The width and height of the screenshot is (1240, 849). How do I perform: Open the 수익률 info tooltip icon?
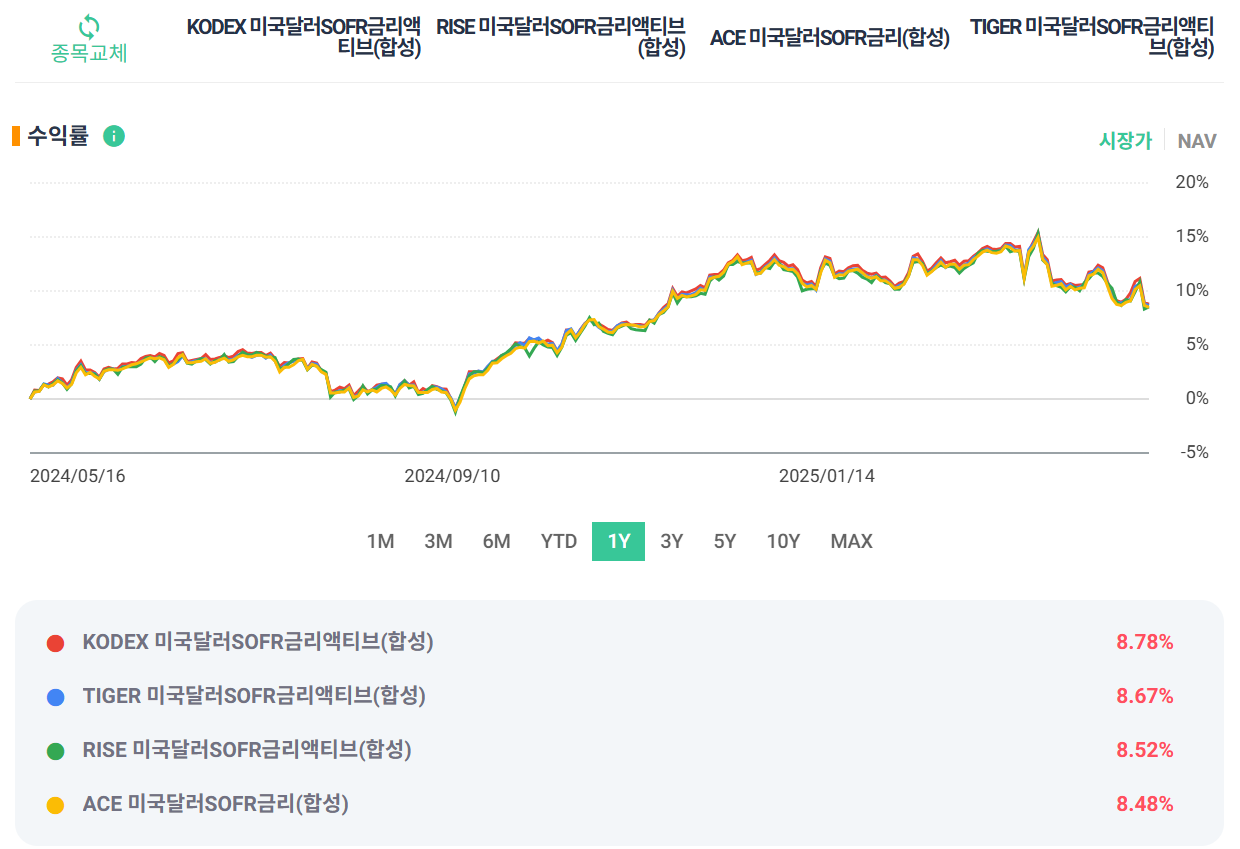(x=113, y=136)
